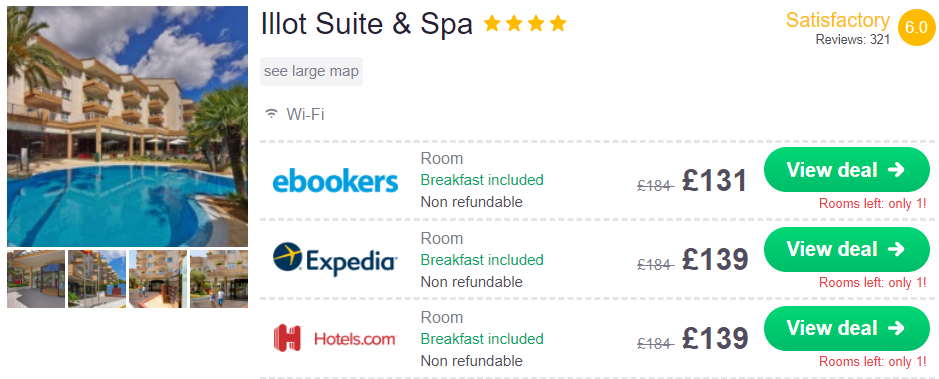This screenshot has width=939, height=379.
Task: Click the Expedia logo
Action: [x=335, y=260]
